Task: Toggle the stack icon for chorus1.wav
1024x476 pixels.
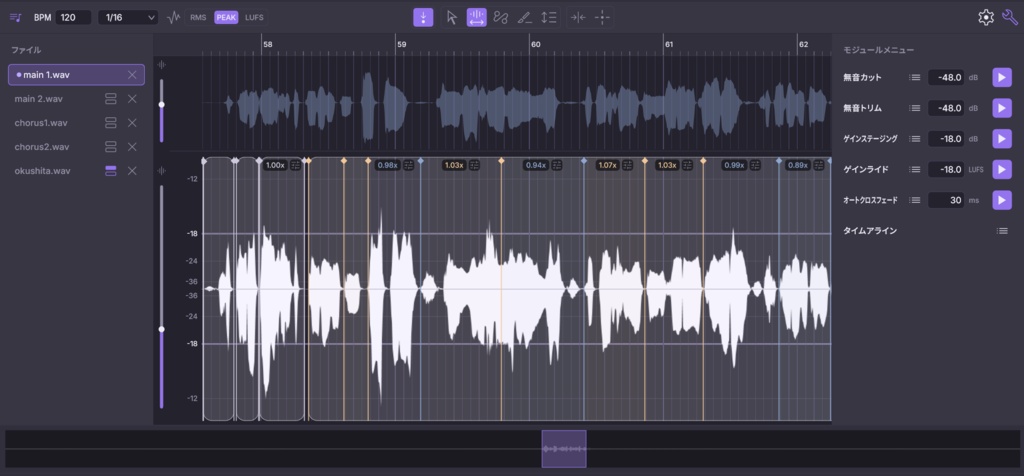Action: coord(111,123)
